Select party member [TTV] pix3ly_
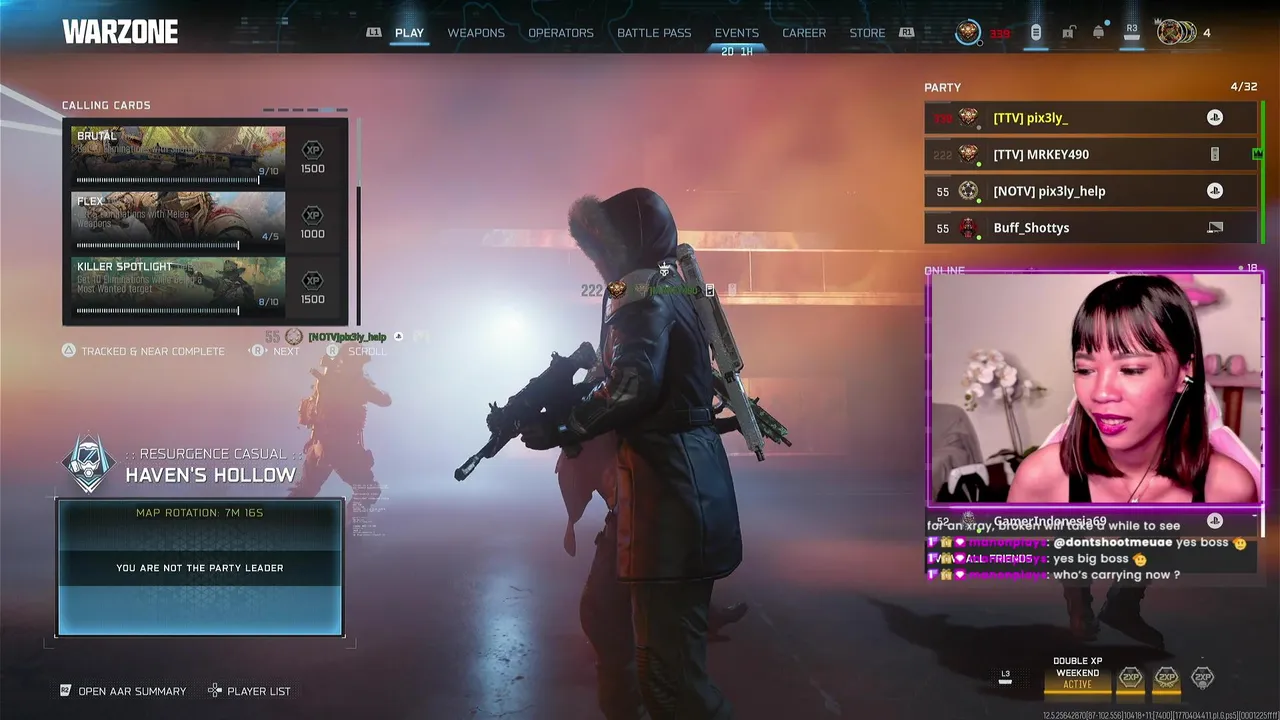The height and width of the screenshot is (720, 1280). [1093, 118]
